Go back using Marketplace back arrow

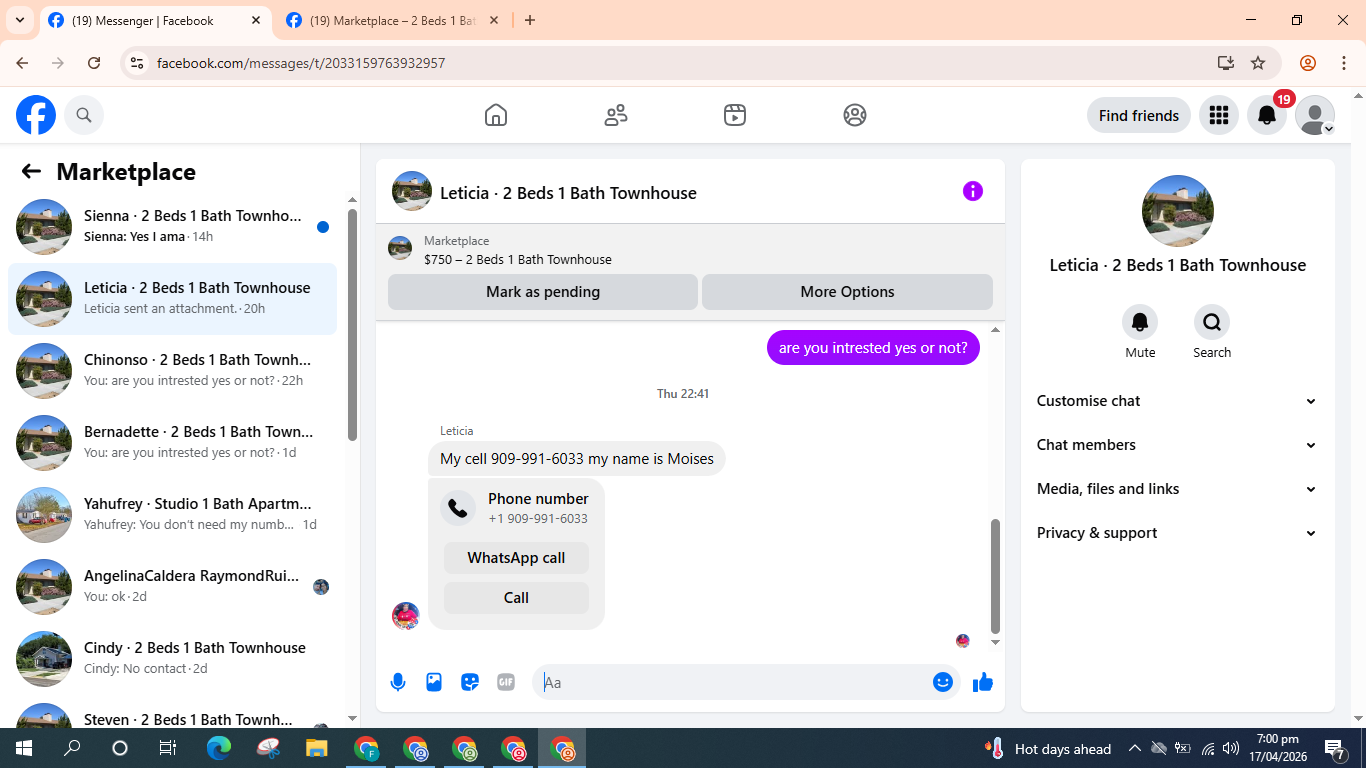pyautogui.click(x=31, y=171)
